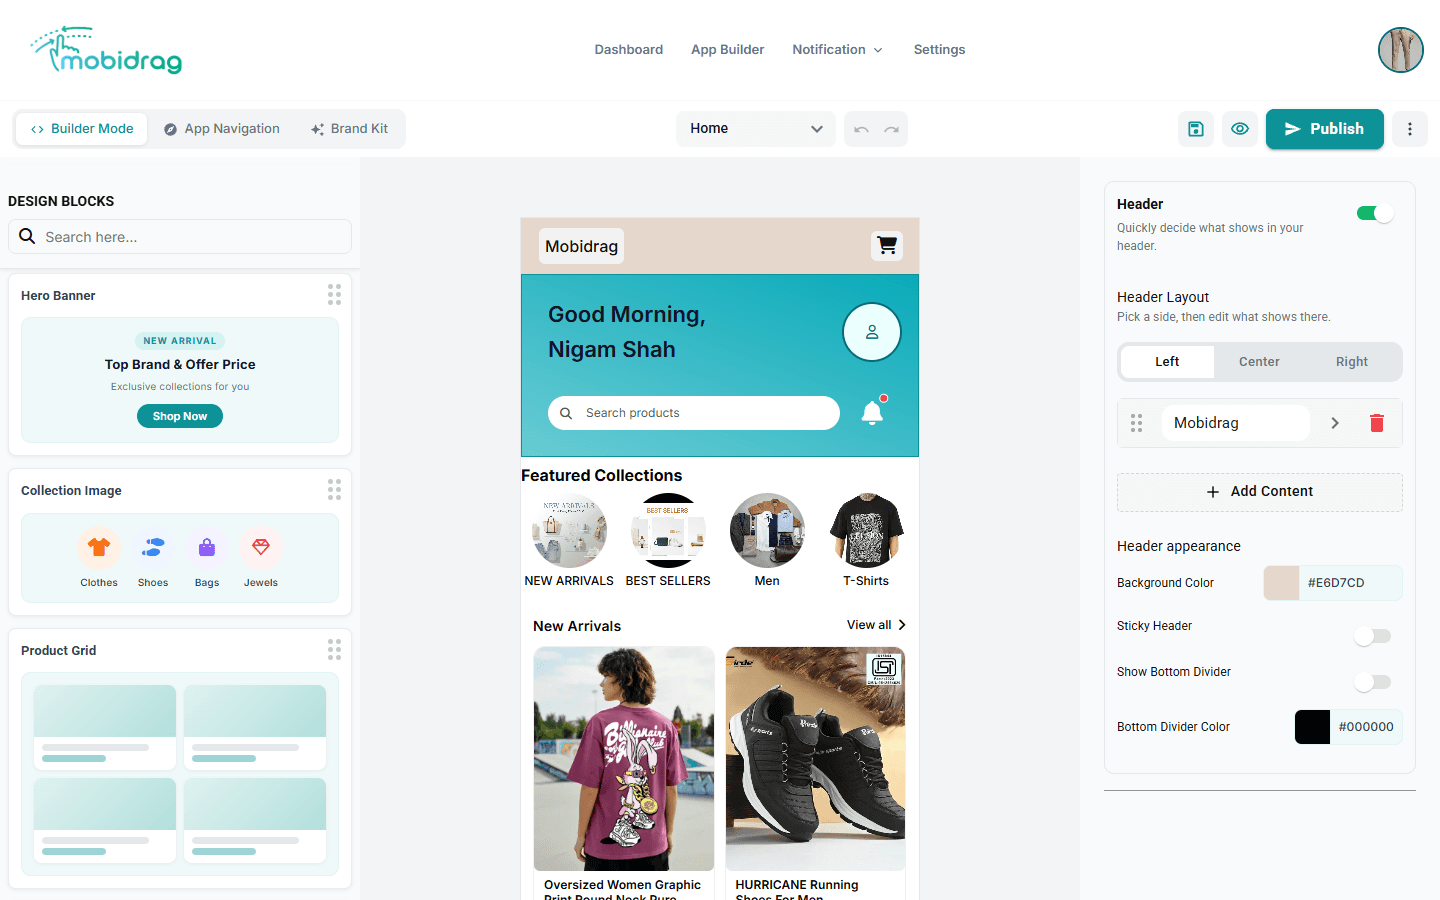The width and height of the screenshot is (1440, 900).
Task: Click NEW ARRIVALS collection thumbnail
Action: point(569,531)
